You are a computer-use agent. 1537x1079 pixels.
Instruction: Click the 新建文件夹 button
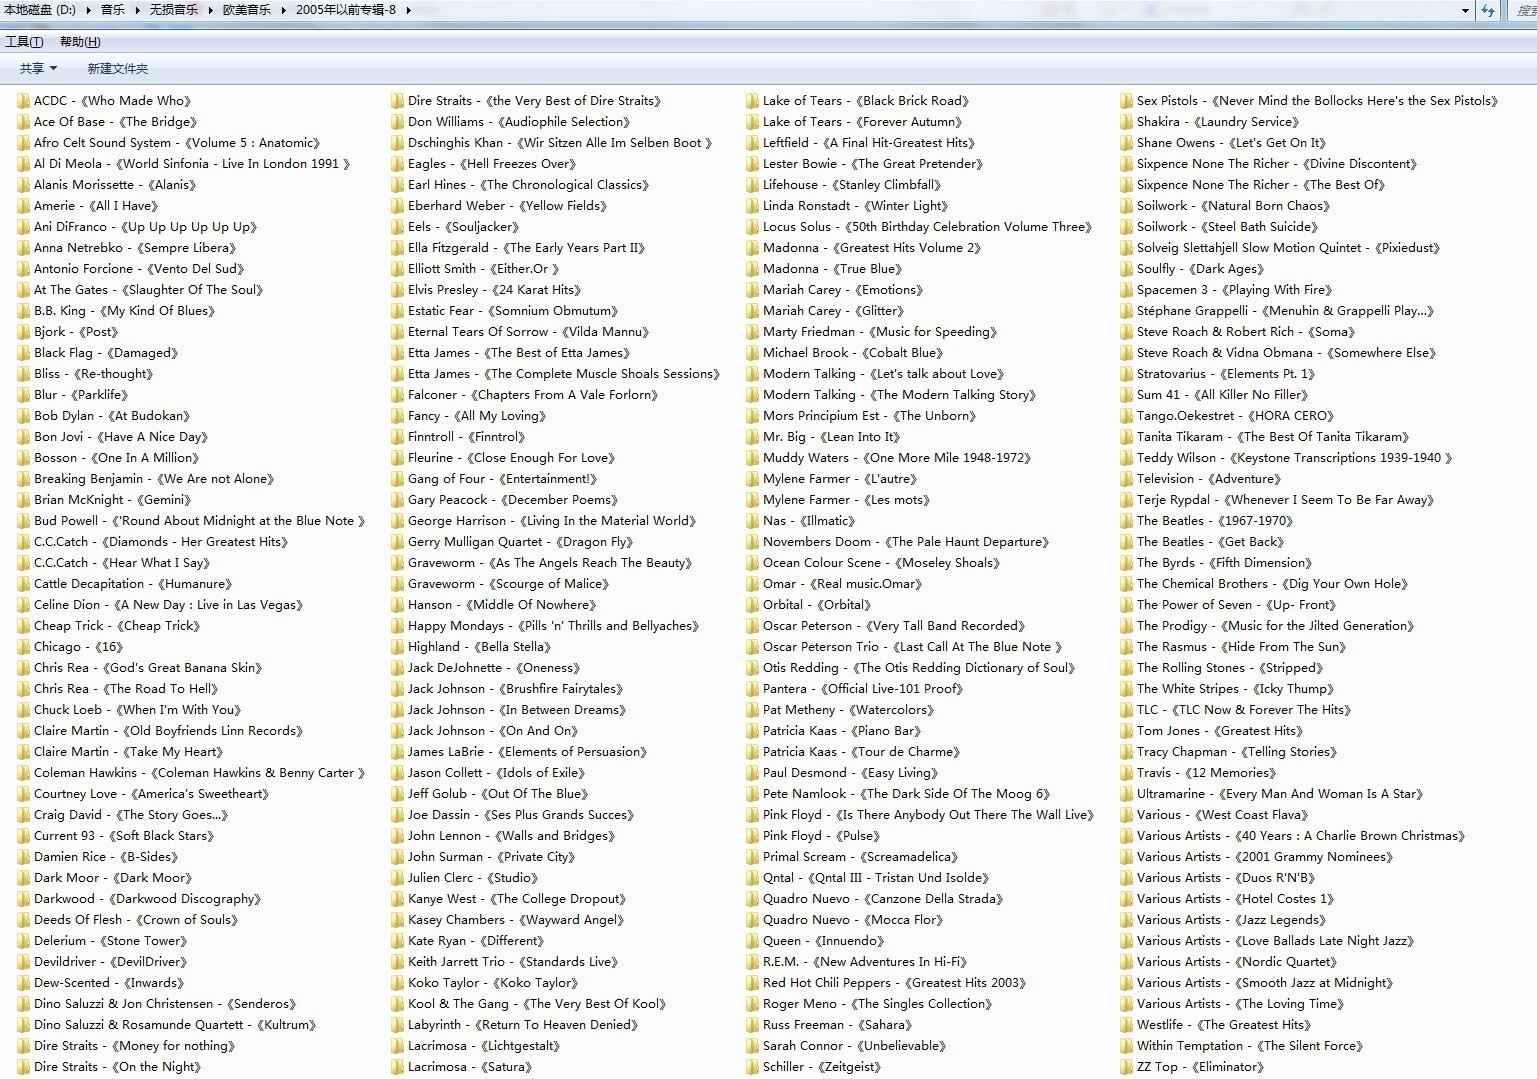[x=117, y=69]
